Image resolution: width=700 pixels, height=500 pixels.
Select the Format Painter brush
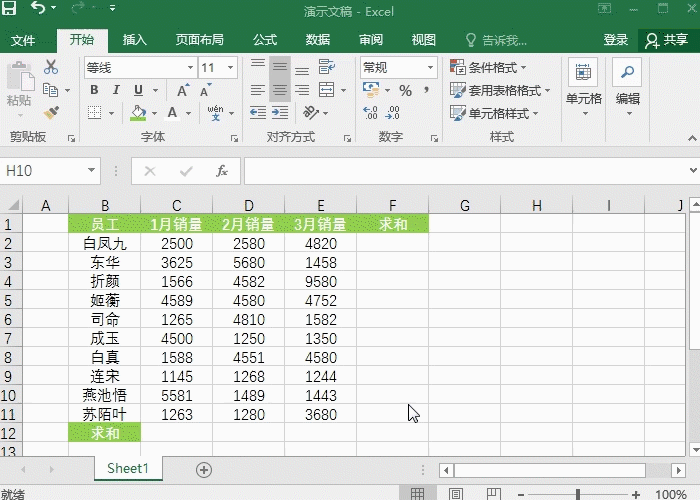click(51, 112)
